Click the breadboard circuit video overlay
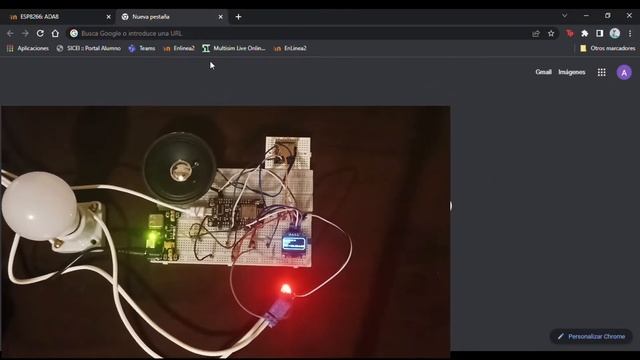The height and width of the screenshot is (360, 640). [225, 232]
